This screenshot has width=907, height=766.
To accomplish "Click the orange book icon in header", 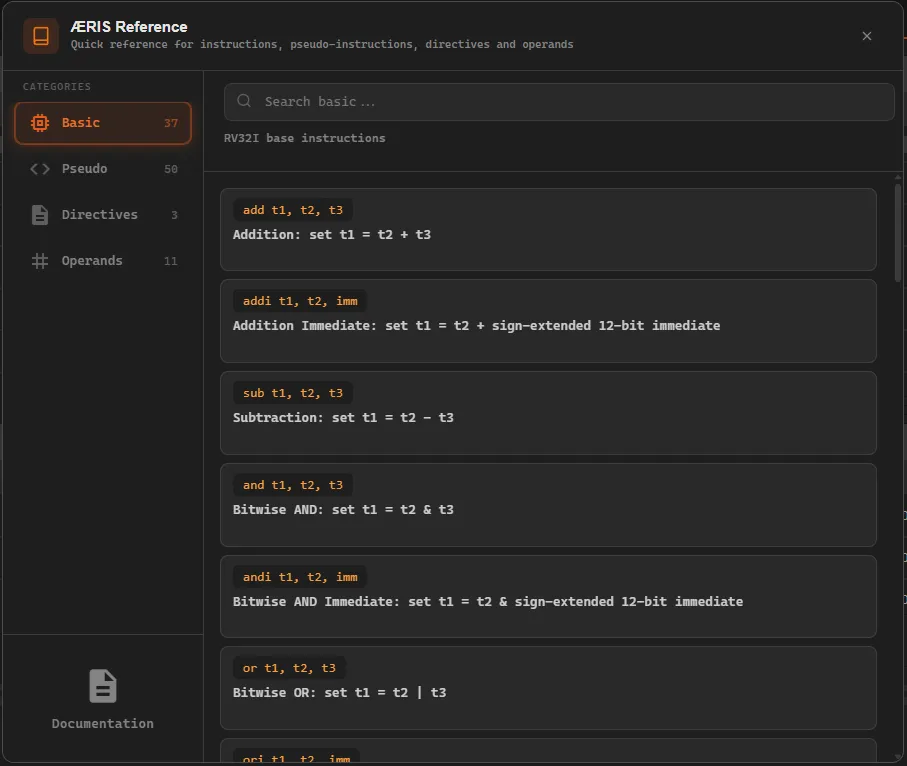I will (41, 36).
